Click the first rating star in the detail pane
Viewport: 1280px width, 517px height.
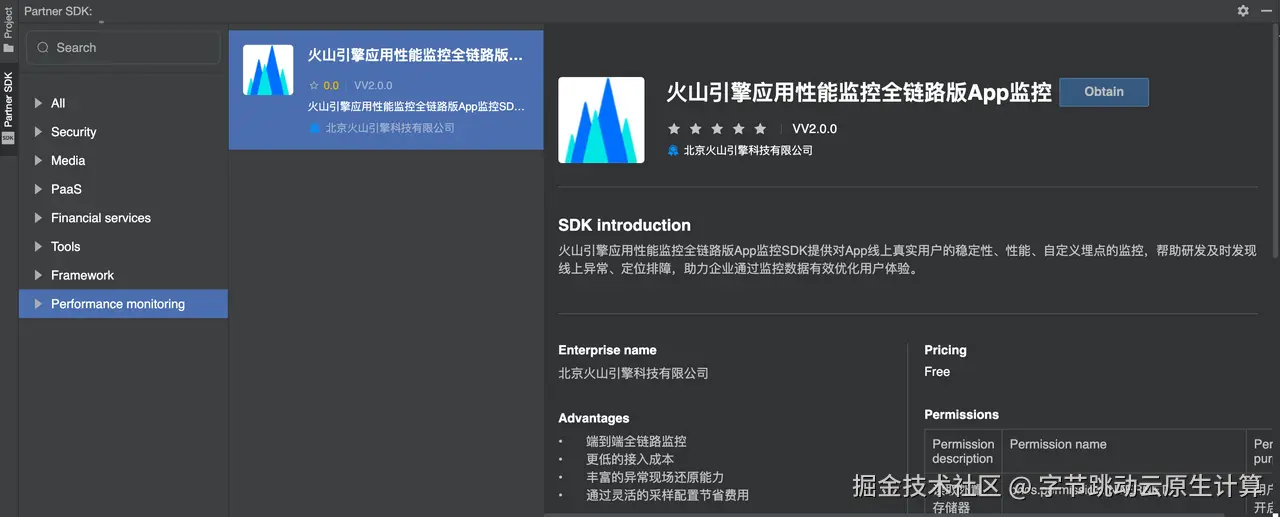click(x=673, y=129)
